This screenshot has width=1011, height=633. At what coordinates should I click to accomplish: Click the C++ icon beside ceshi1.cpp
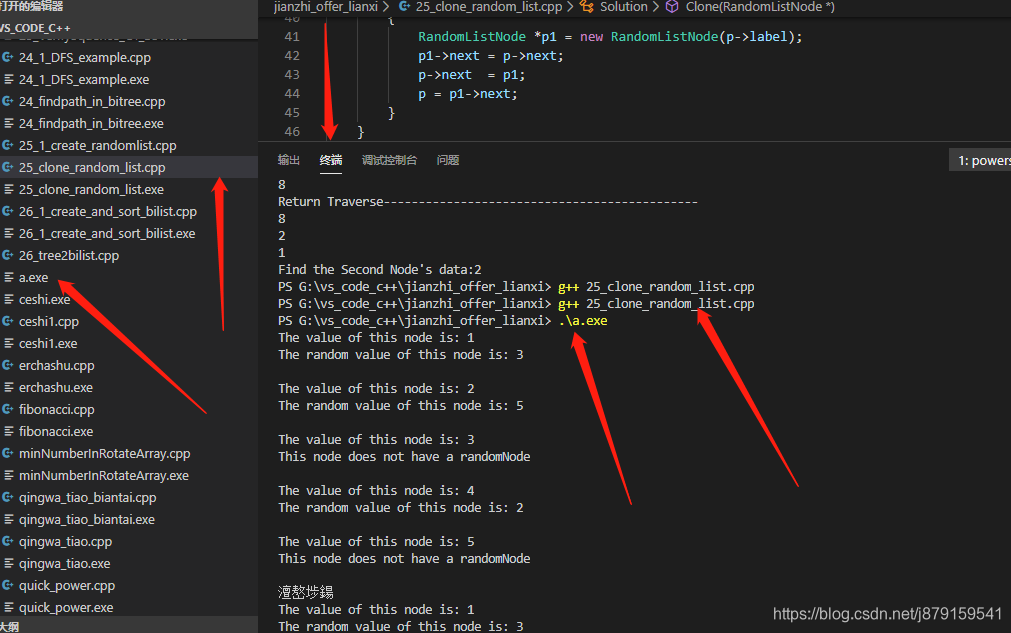[x=12, y=321]
